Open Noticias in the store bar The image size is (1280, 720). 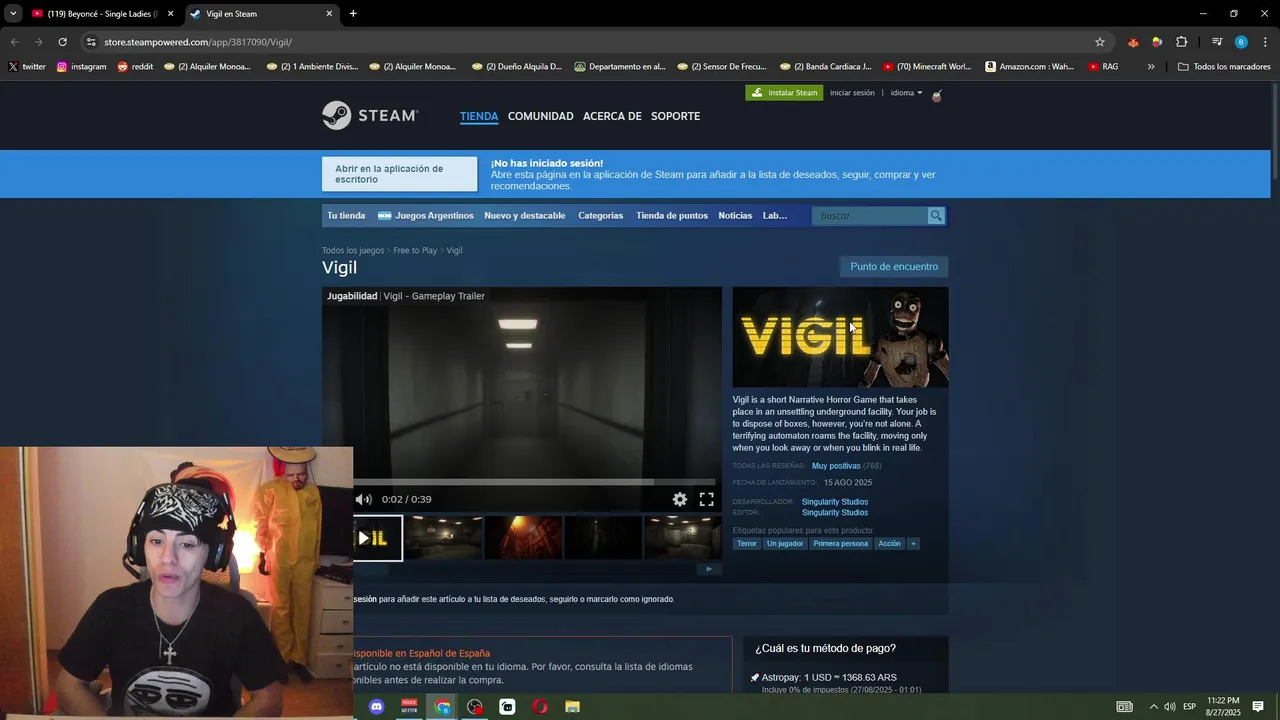735,216
